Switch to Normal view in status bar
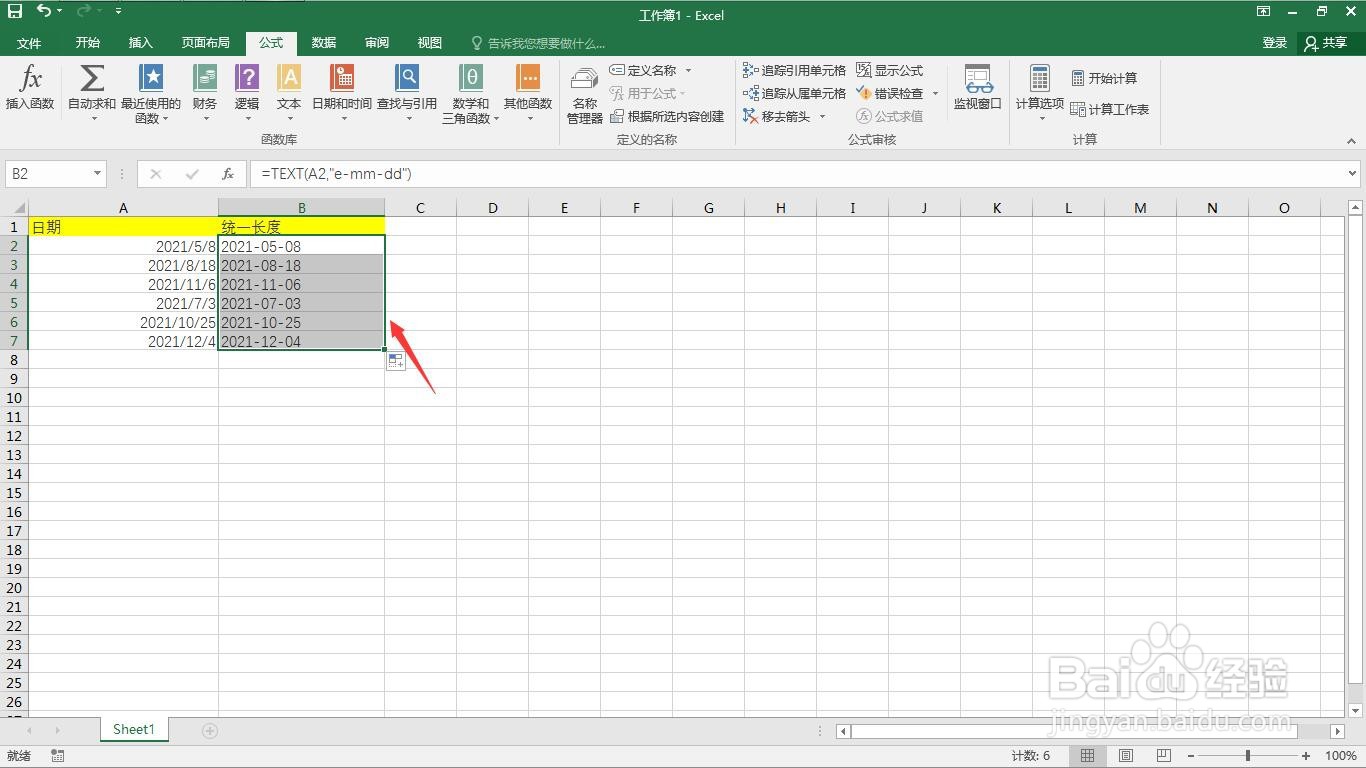This screenshot has width=1366, height=768. pyautogui.click(x=1087, y=756)
